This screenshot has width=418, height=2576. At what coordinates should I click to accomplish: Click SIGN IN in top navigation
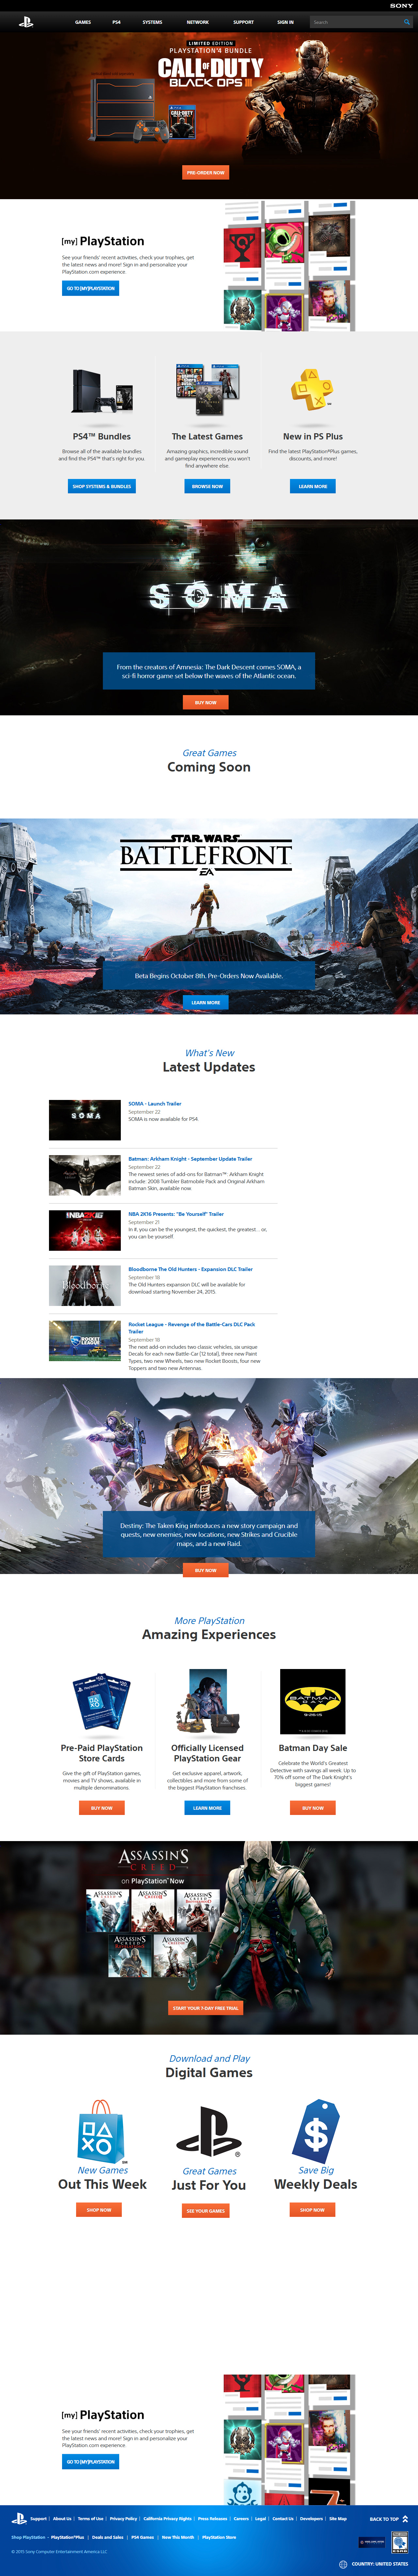[x=285, y=22]
